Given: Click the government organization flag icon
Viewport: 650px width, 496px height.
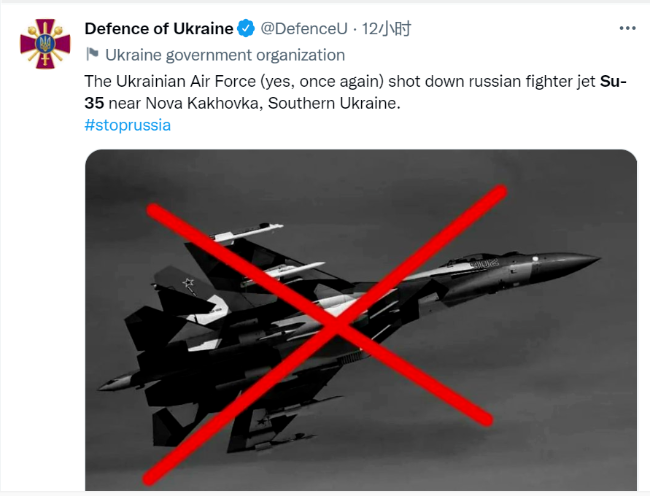Looking at the screenshot, I should (92, 54).
